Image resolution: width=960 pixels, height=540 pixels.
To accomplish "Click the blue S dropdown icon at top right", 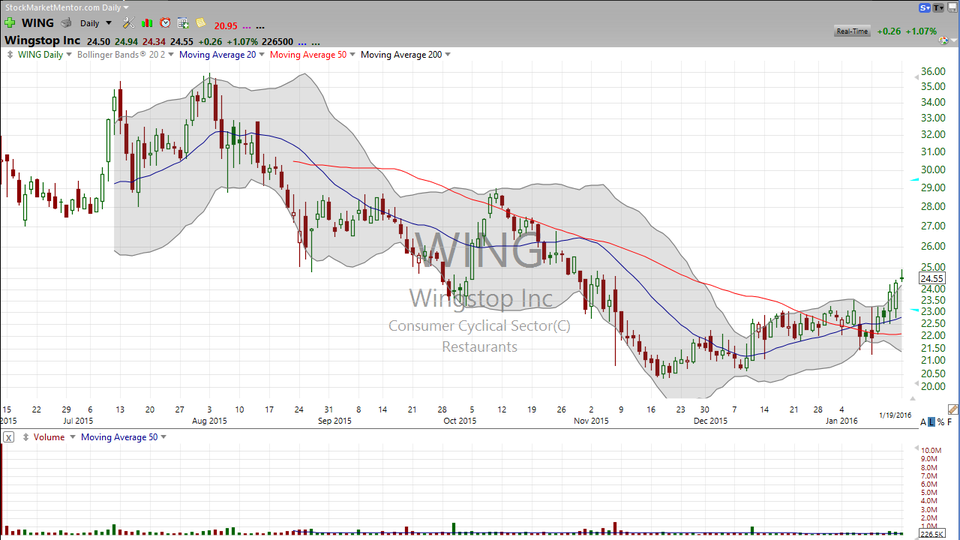I will [924, 7].
